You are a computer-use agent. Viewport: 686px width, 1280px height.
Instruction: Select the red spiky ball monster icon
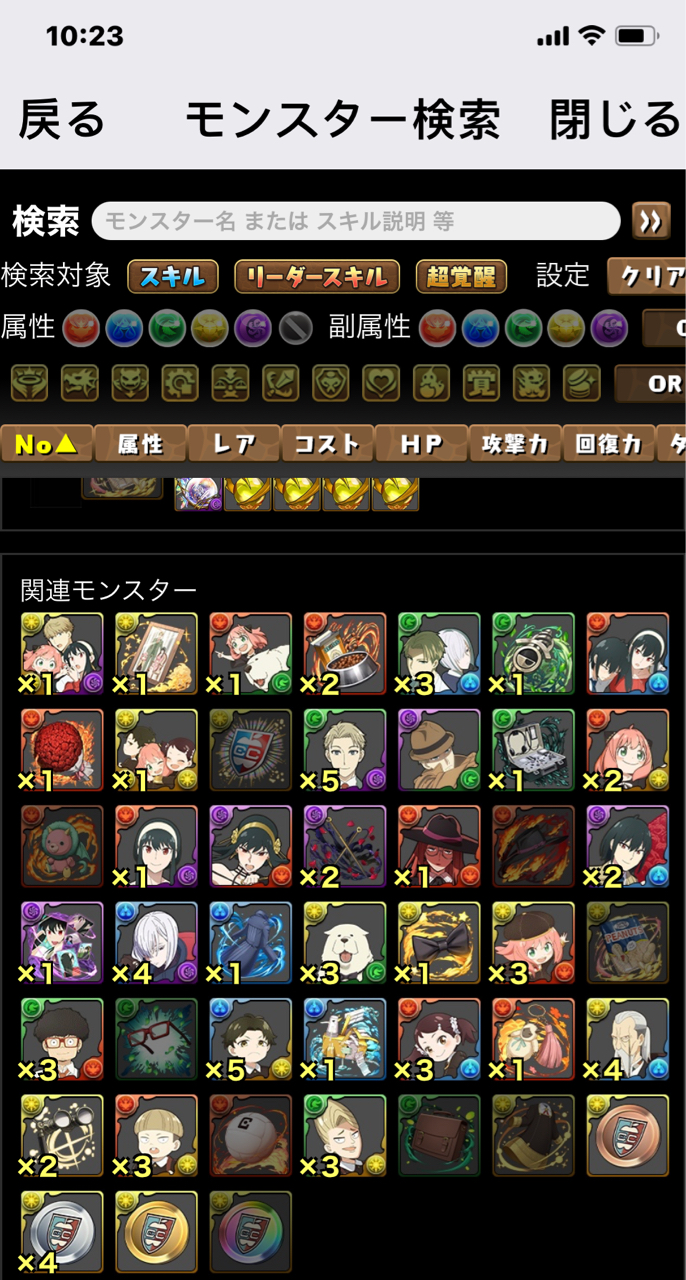point(62,751)
